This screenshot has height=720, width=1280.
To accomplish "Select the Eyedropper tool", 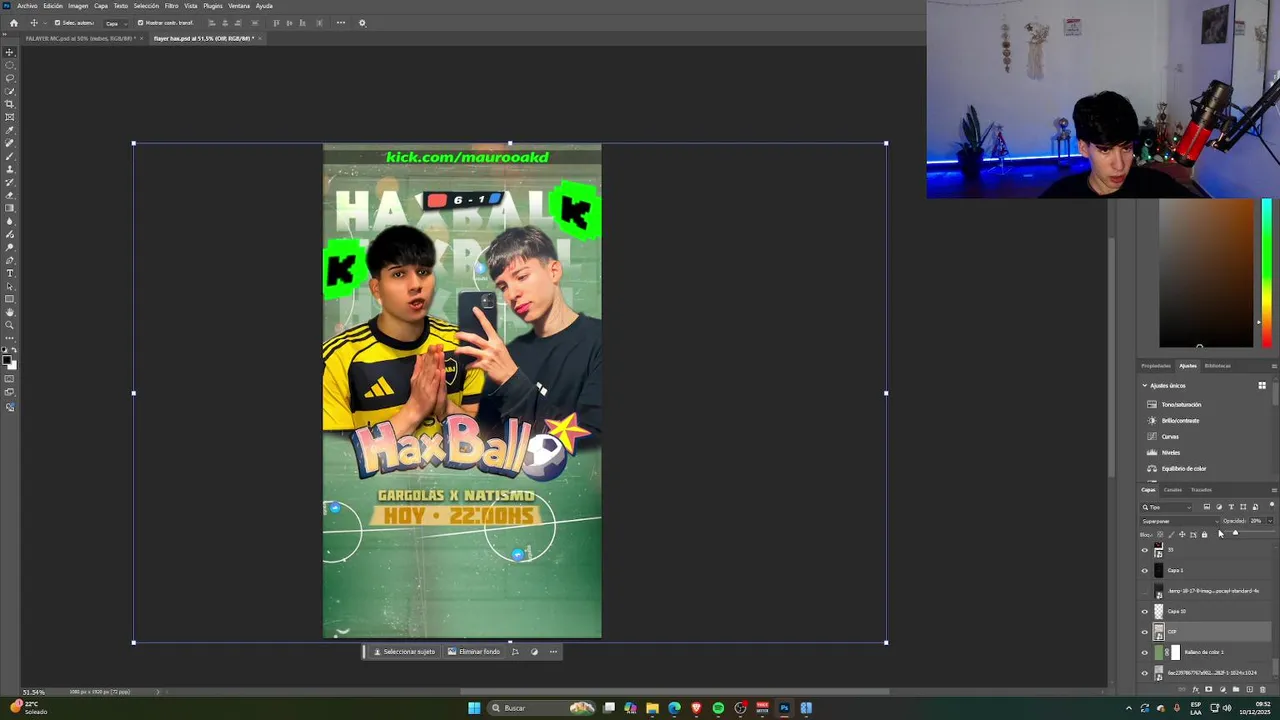I will (x=10, y=130).
